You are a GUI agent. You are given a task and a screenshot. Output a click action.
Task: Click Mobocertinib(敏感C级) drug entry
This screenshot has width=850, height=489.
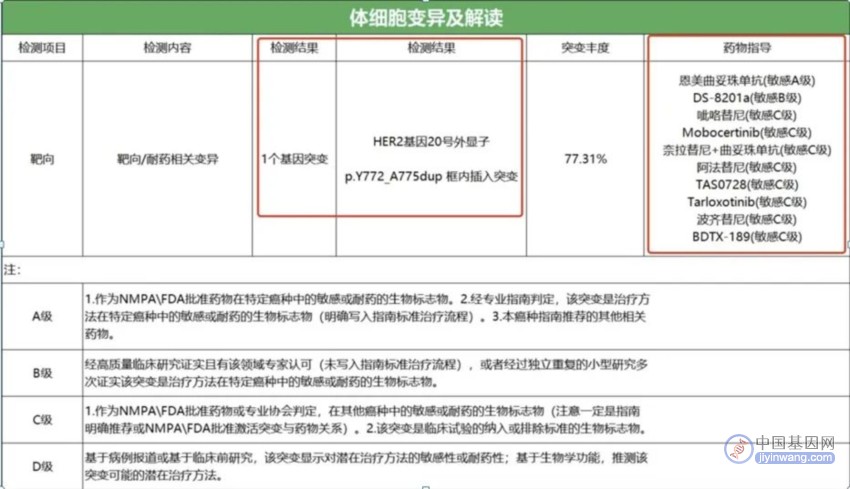click(x=747, y=132)
